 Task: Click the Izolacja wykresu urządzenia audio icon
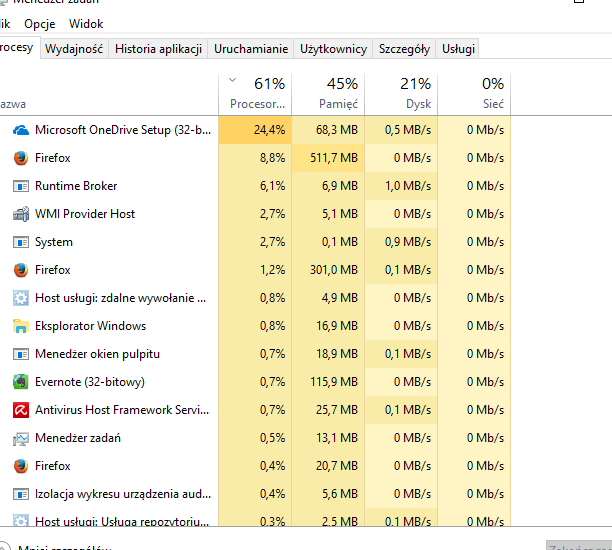tap(21, 494)
